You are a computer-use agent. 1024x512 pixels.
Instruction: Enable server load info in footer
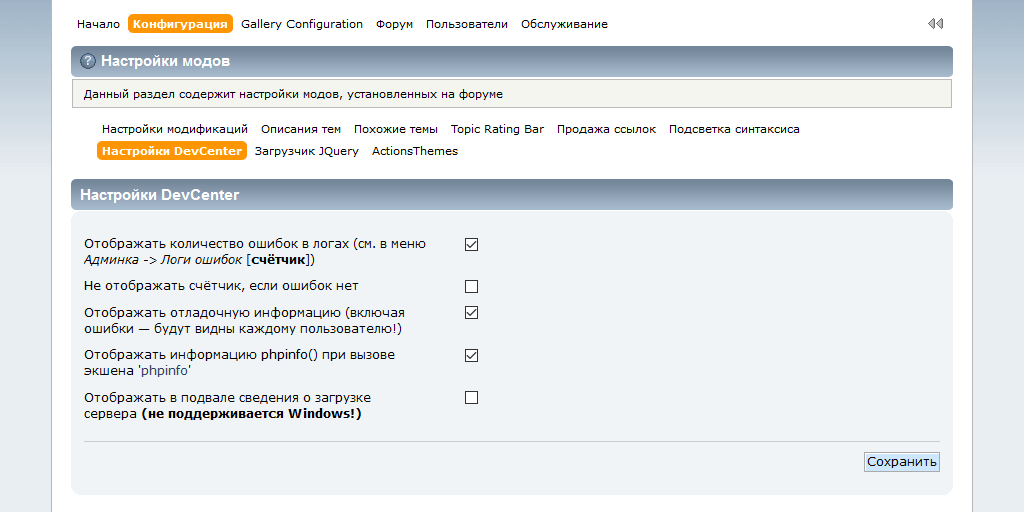472,397
